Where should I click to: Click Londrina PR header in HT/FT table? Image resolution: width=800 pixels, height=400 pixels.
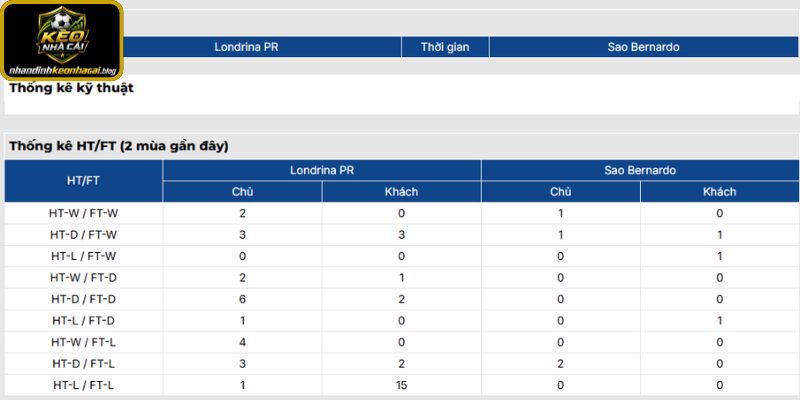point(322,170)
